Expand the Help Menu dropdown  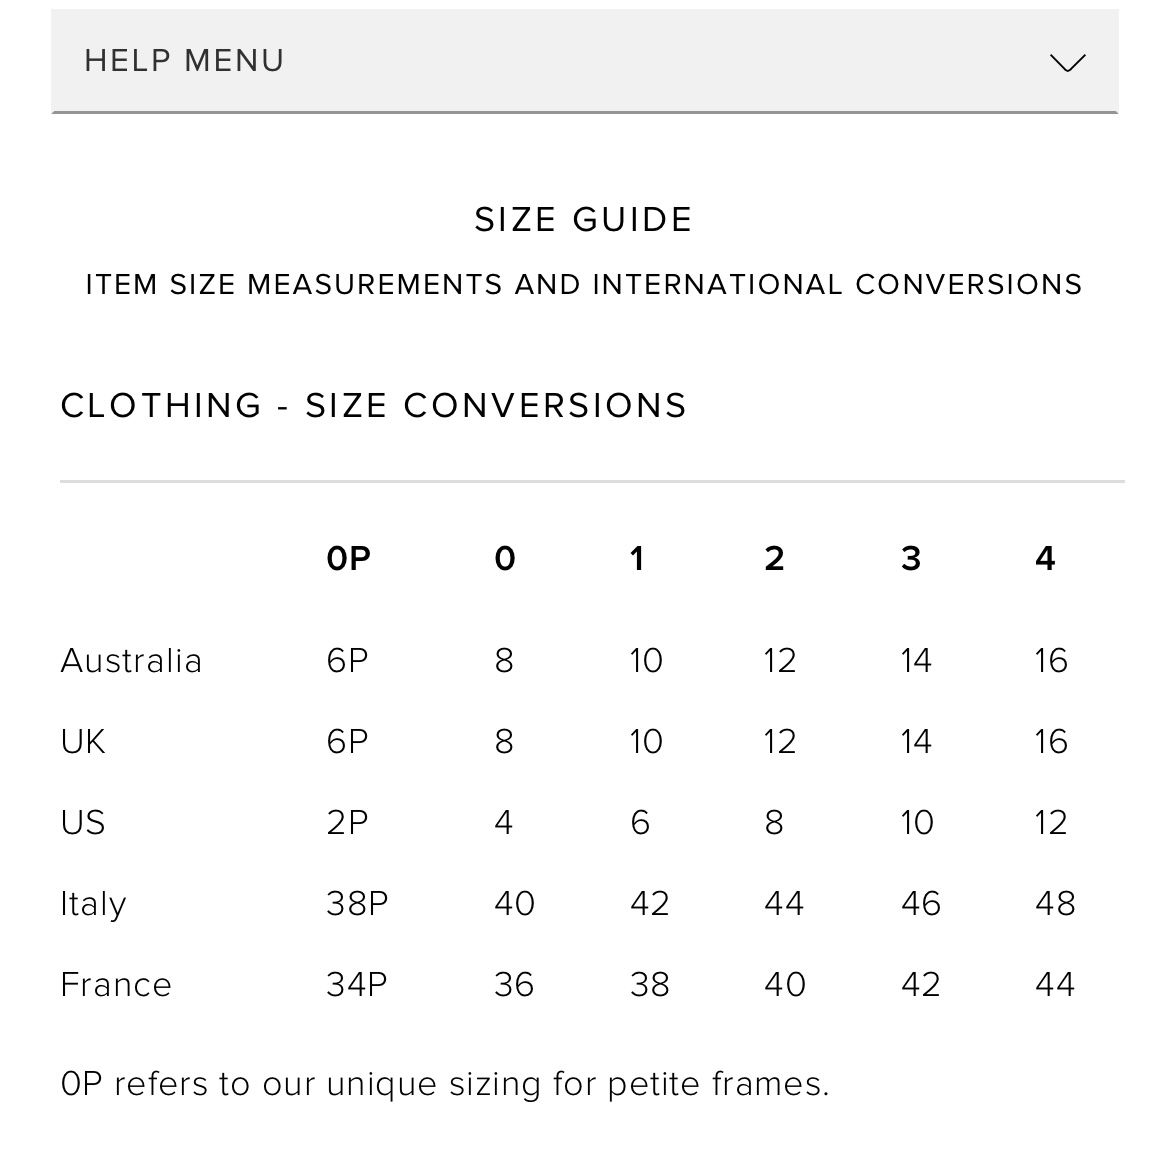click(x=584, y=61)
